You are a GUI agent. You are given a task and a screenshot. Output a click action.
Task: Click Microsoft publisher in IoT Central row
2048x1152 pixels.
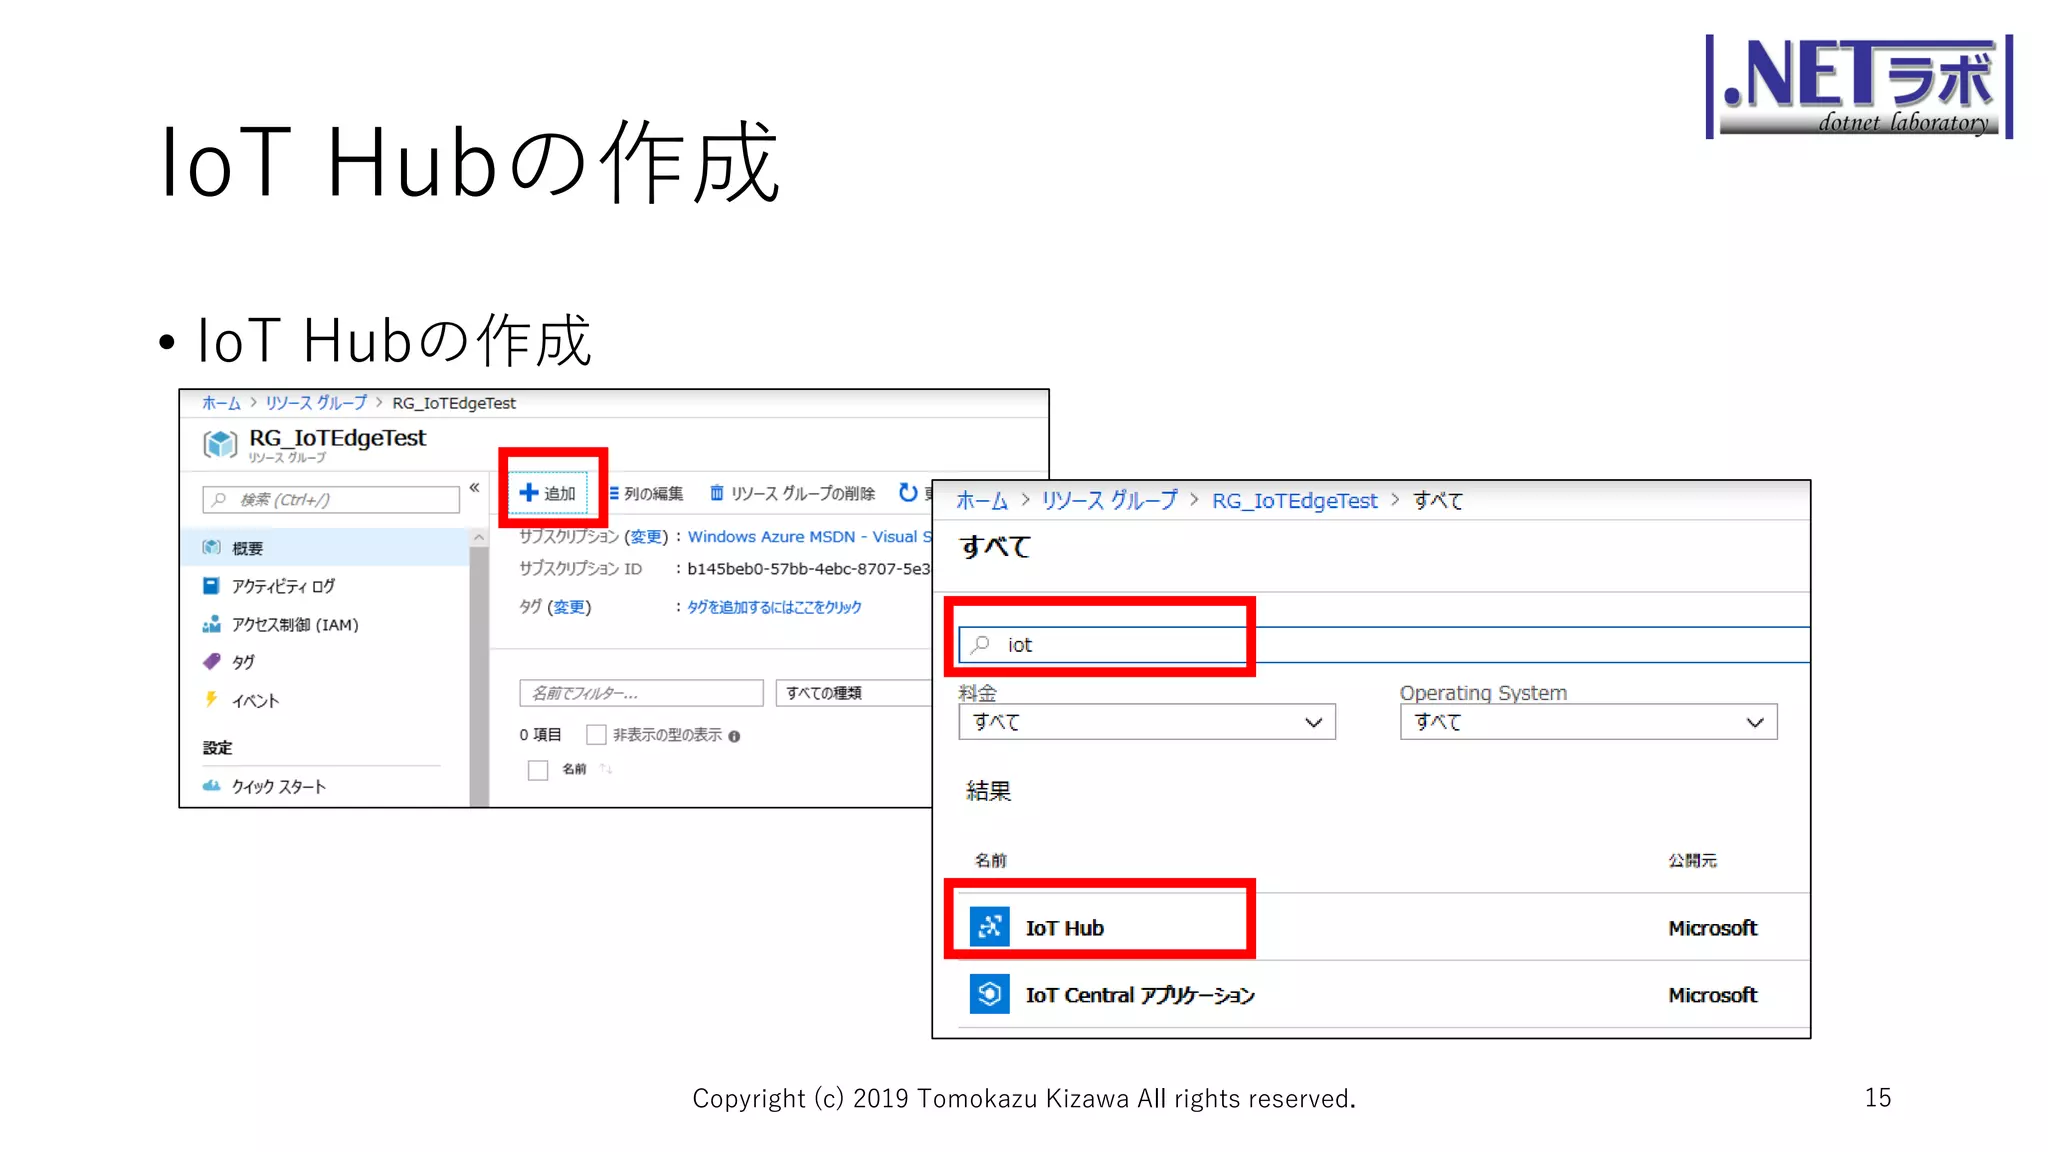coord(1712,995)
